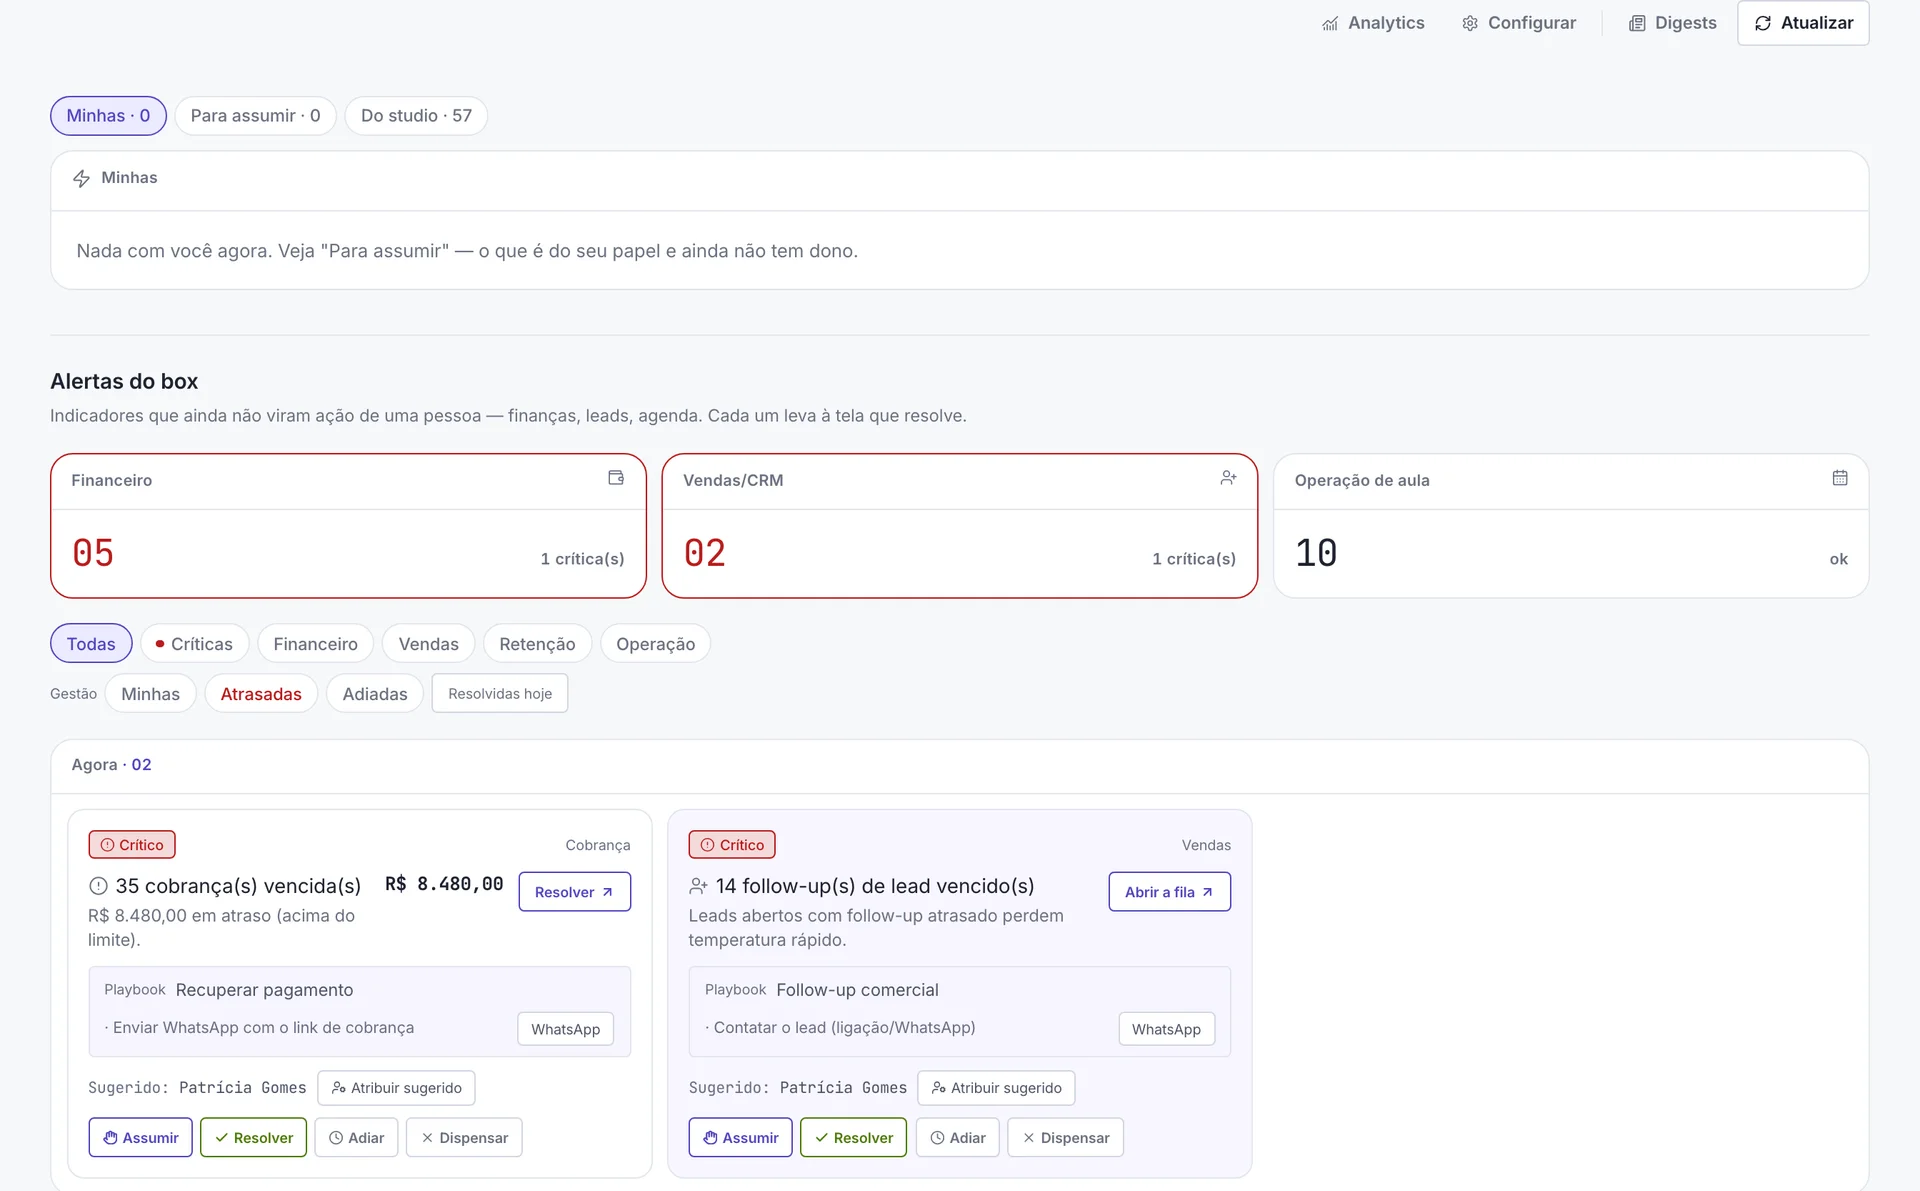Click the Resolver link with arrow on Cobrança card
This screenshot has height=1191, width=1920.
[x=575, y=892]
